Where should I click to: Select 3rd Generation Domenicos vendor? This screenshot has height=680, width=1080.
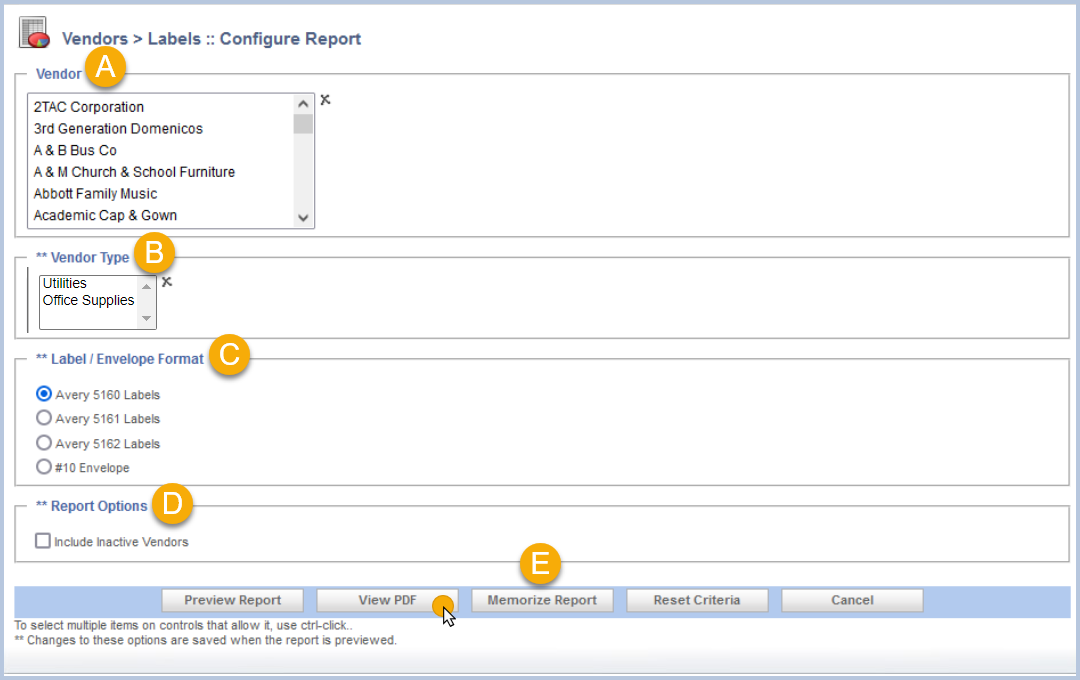coord(118,129)
